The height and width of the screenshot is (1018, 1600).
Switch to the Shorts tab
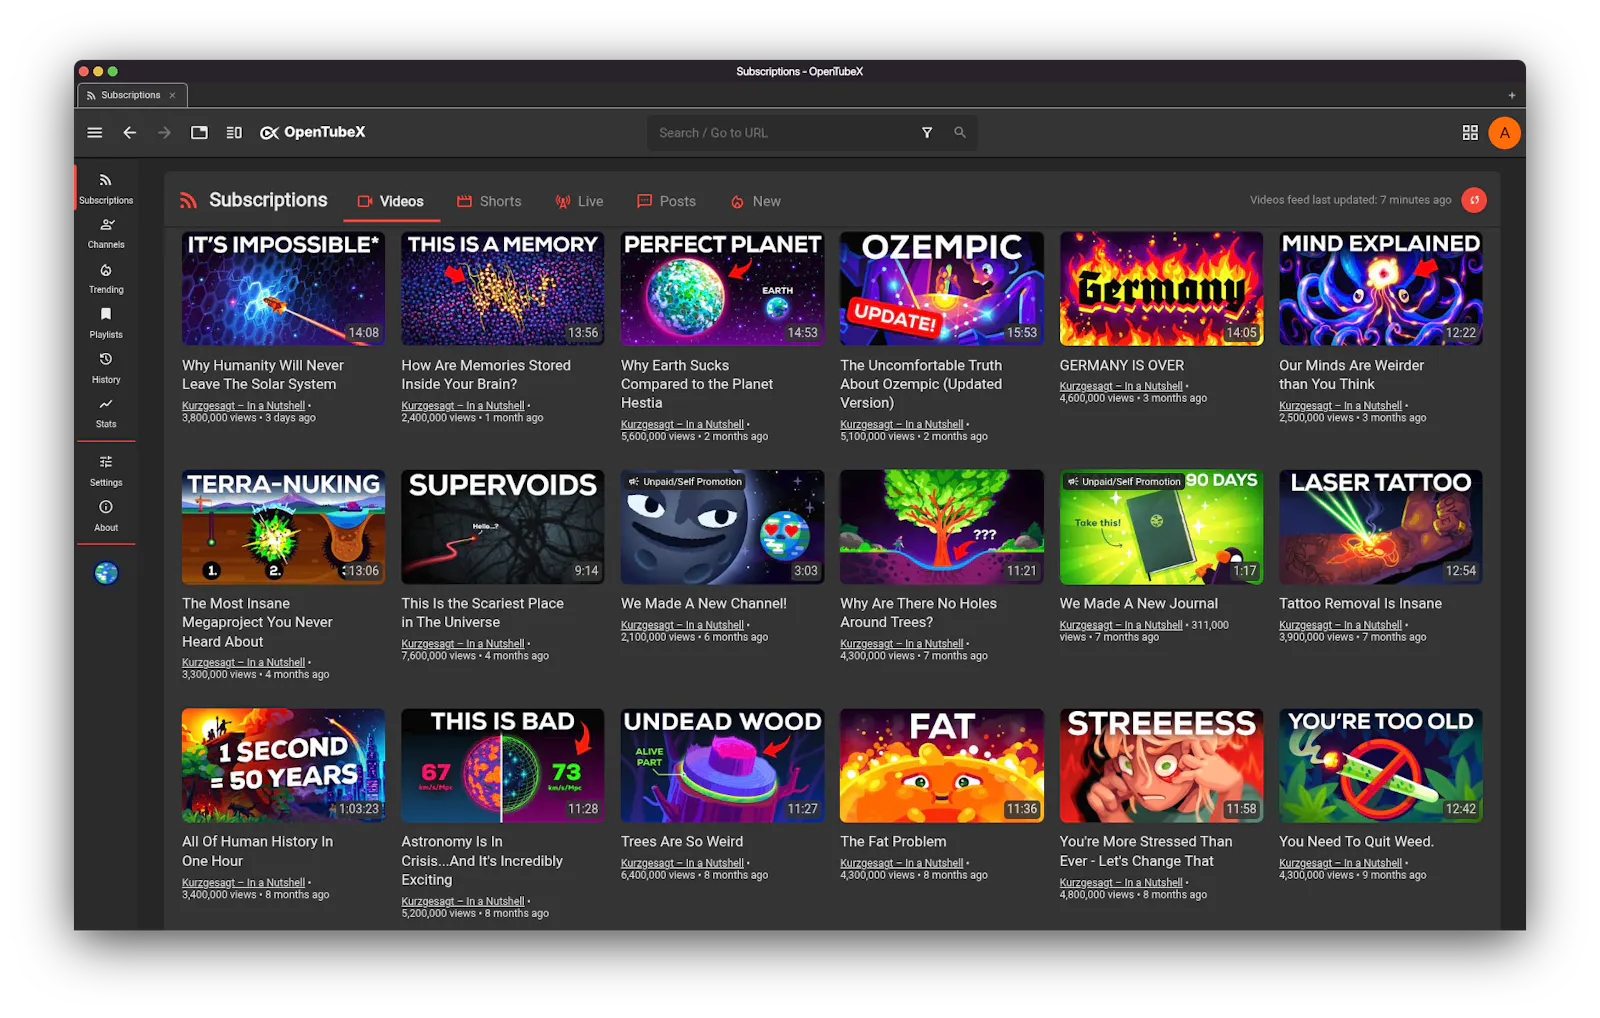pyautogui.click(x=489, y=201)
